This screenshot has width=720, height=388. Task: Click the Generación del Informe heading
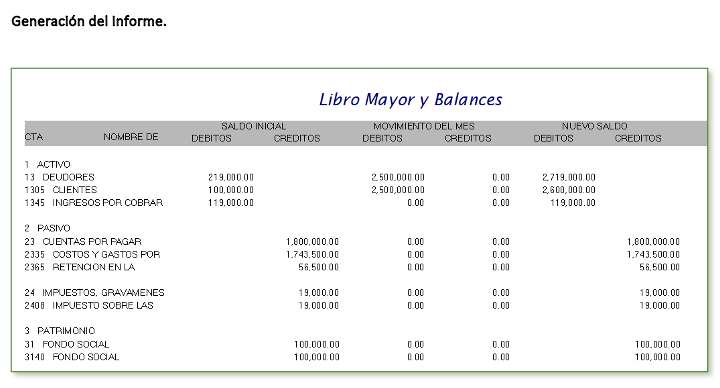(89, 21)
